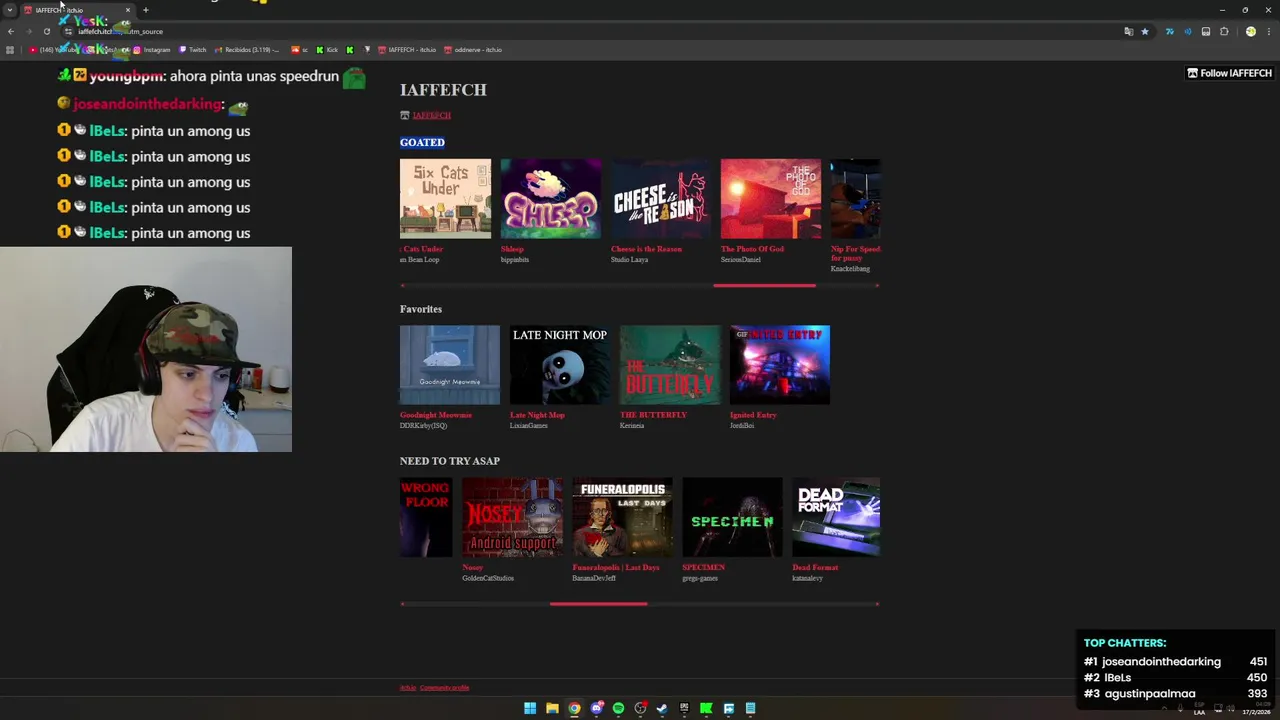Open the green Kick app in taskbar

pyautogui.click(x=706, y=708)
